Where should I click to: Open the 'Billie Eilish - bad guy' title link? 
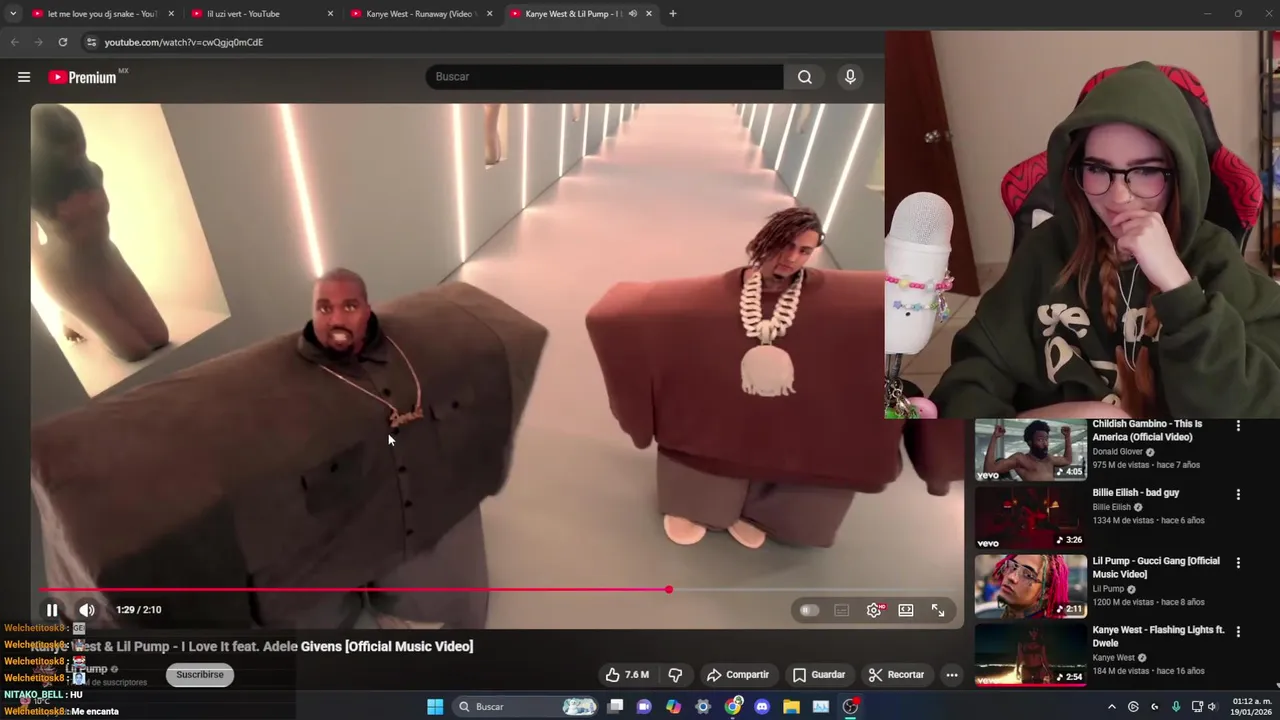1135,493
